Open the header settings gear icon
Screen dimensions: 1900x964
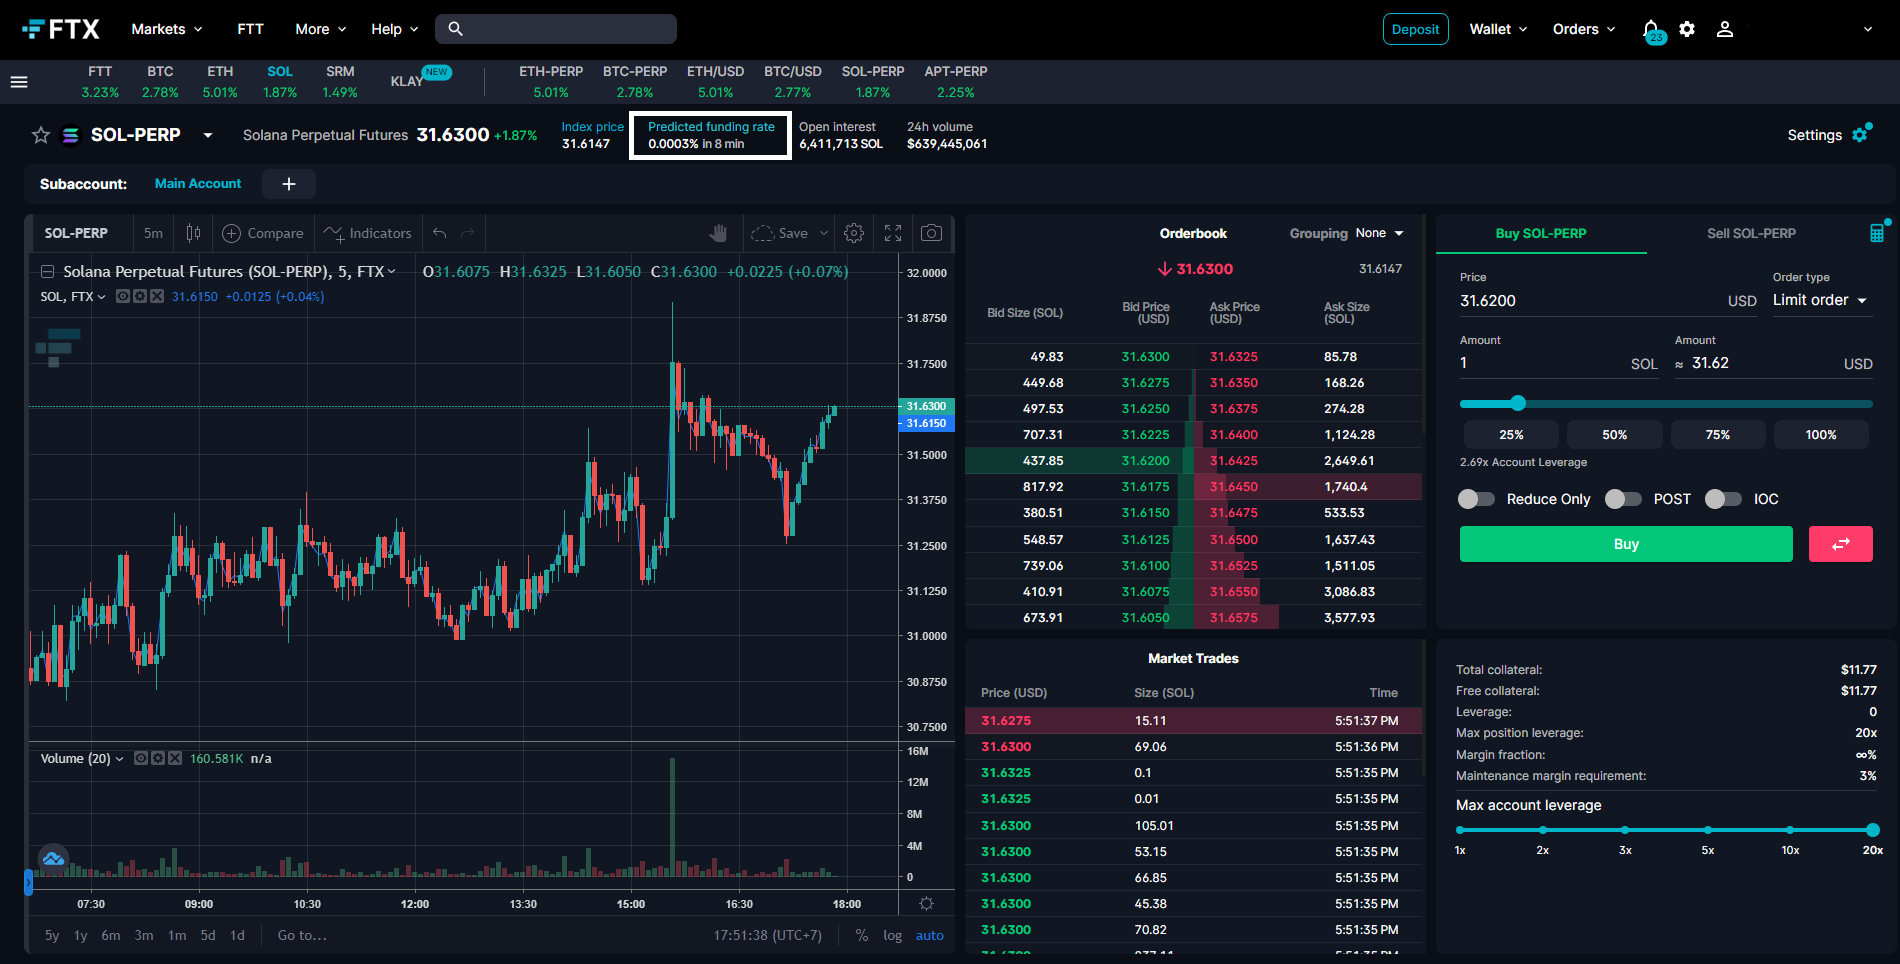[x=1687, y=29]
